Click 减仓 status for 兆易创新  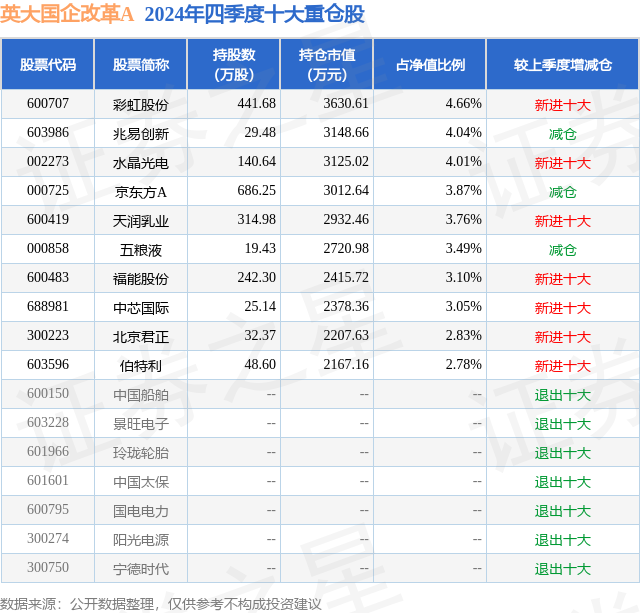563,134
